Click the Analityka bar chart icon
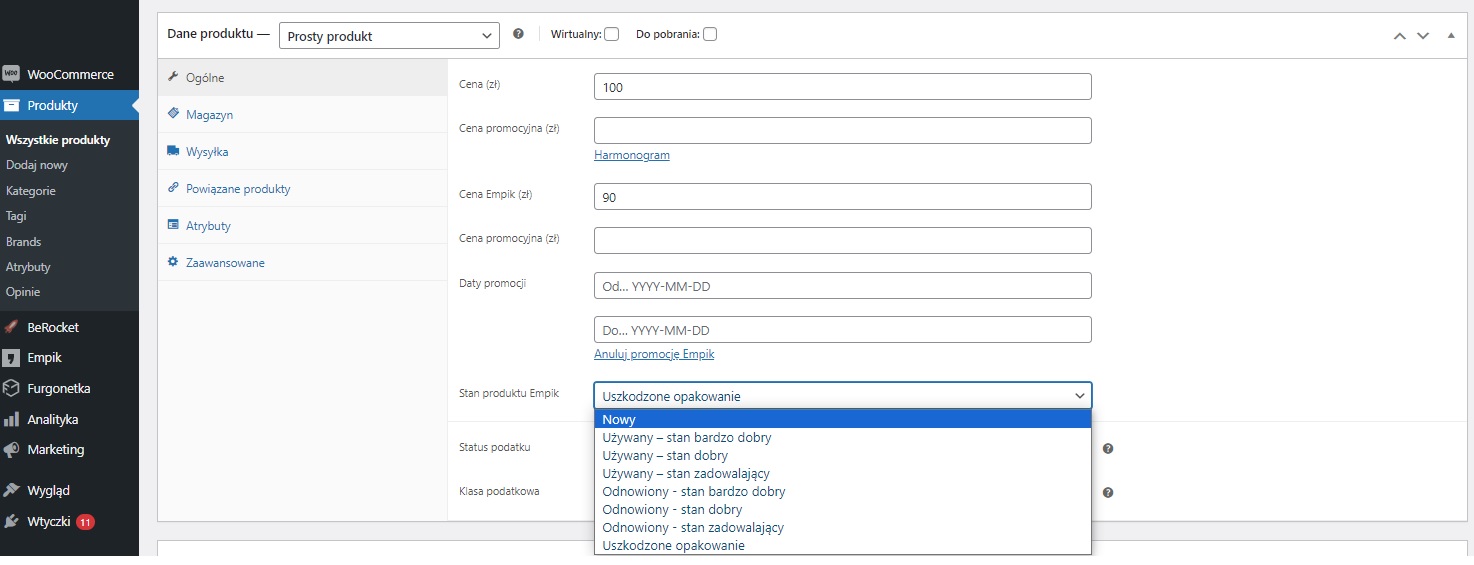 (11, 420)
